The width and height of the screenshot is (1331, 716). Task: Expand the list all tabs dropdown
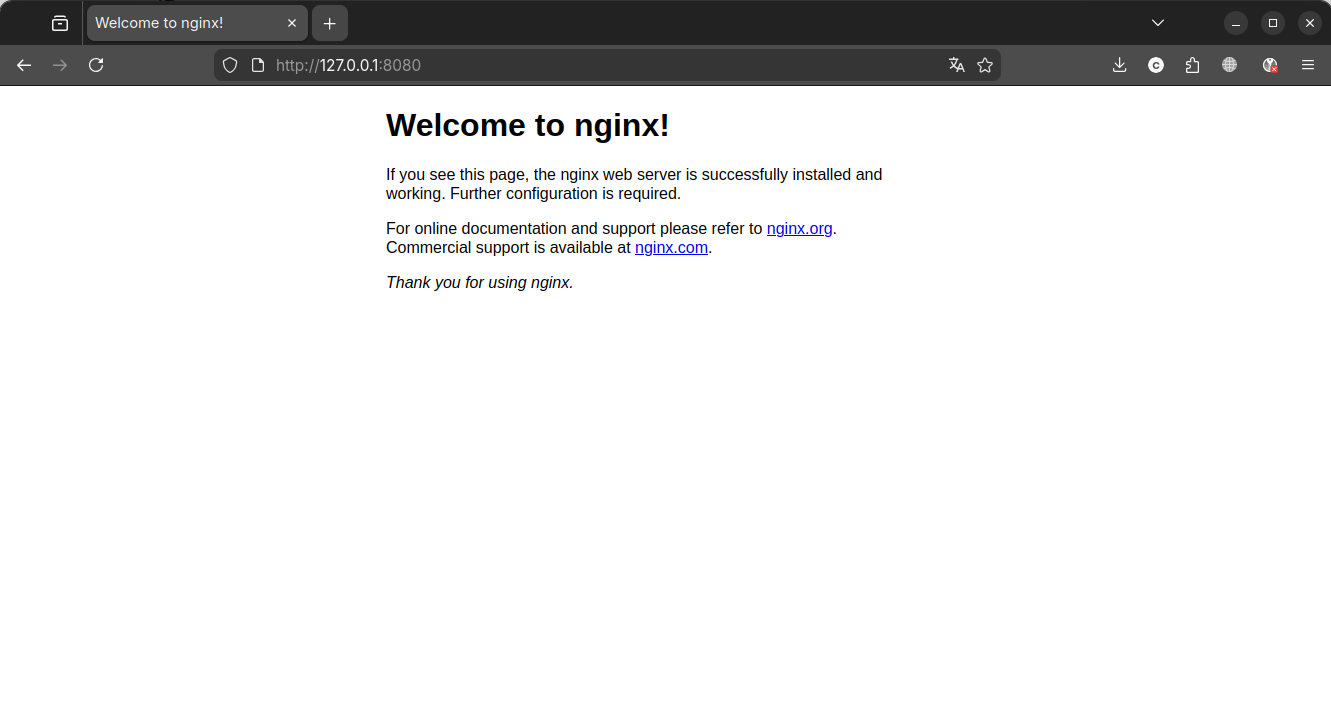[x=1157, y=23]
